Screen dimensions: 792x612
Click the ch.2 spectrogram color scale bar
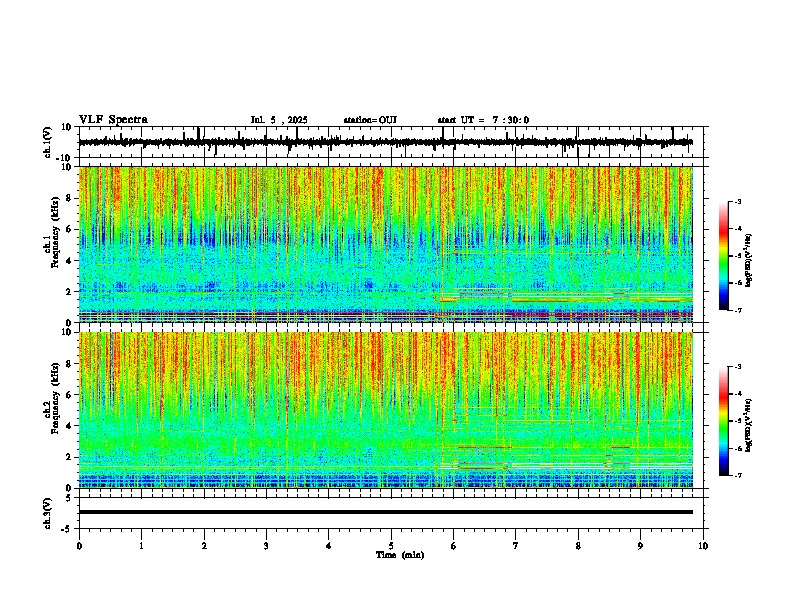pos(724,421)
